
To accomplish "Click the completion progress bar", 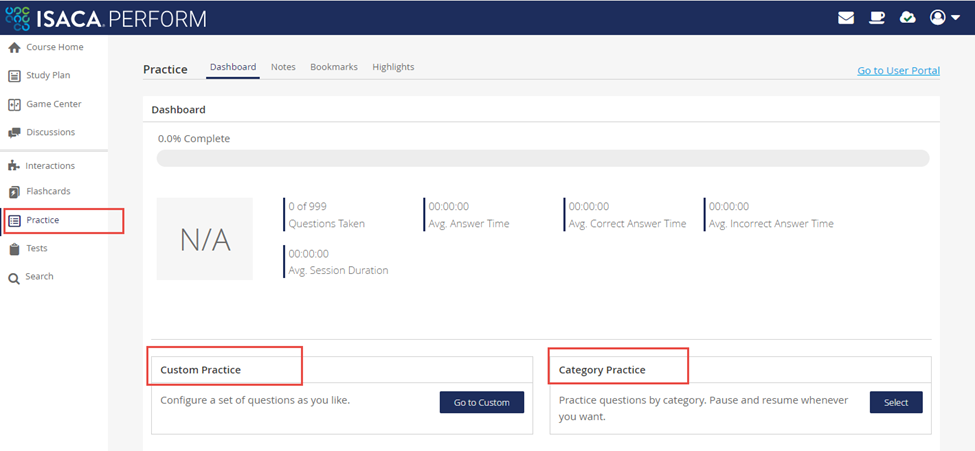I will 542,158.
